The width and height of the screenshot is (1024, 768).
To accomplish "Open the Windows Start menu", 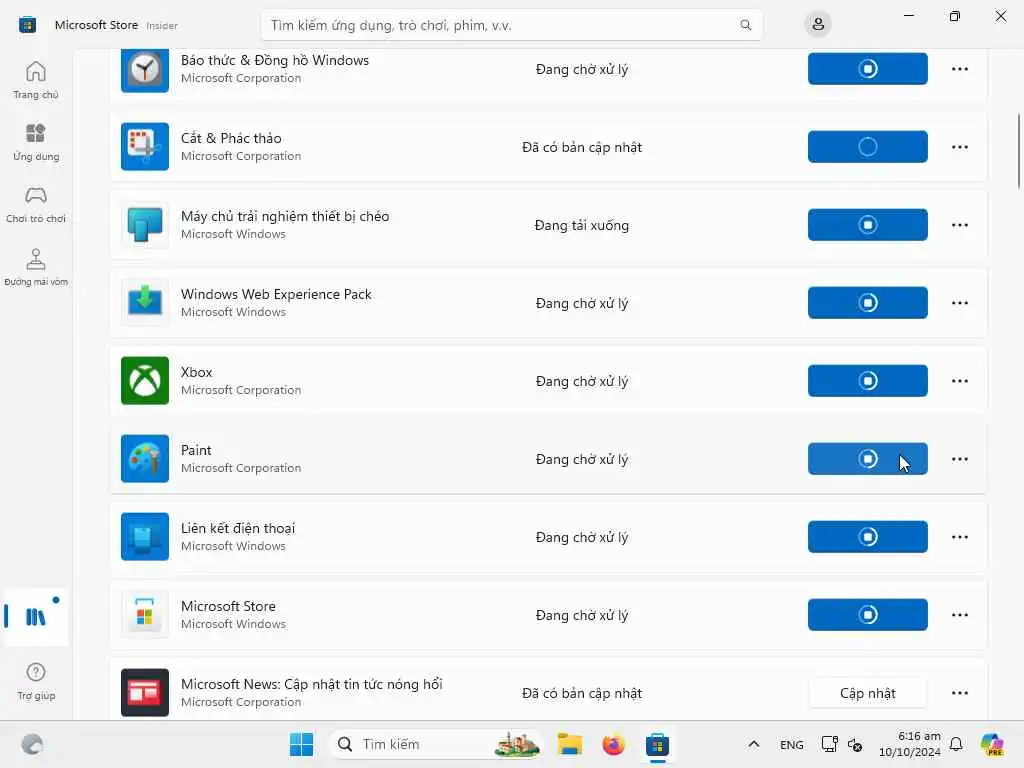I will click(301, 744).
